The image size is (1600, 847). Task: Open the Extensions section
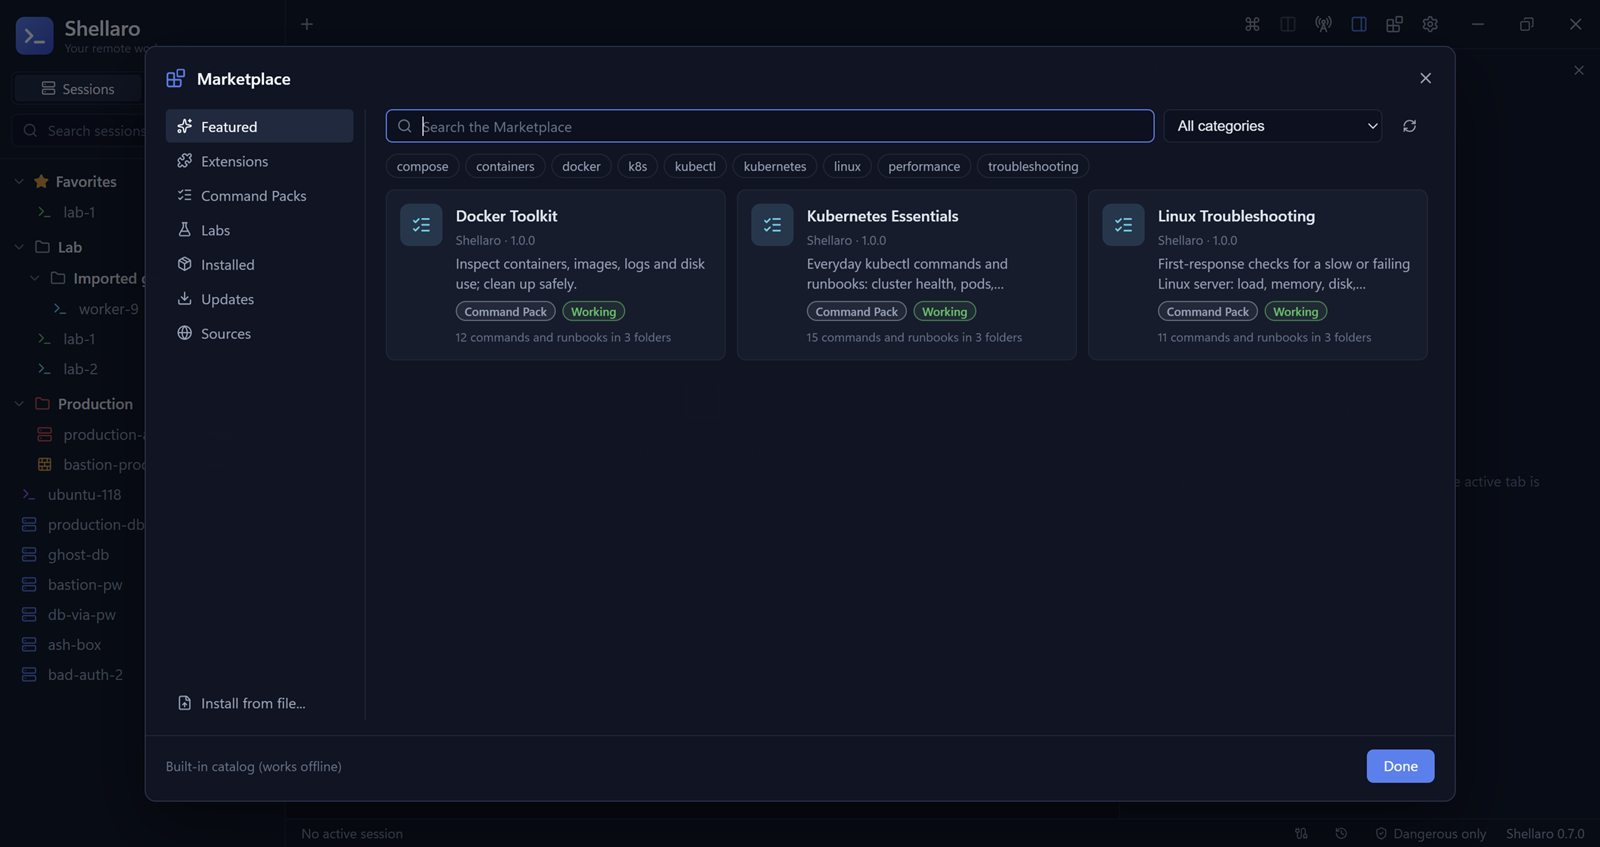coord(259,161)
